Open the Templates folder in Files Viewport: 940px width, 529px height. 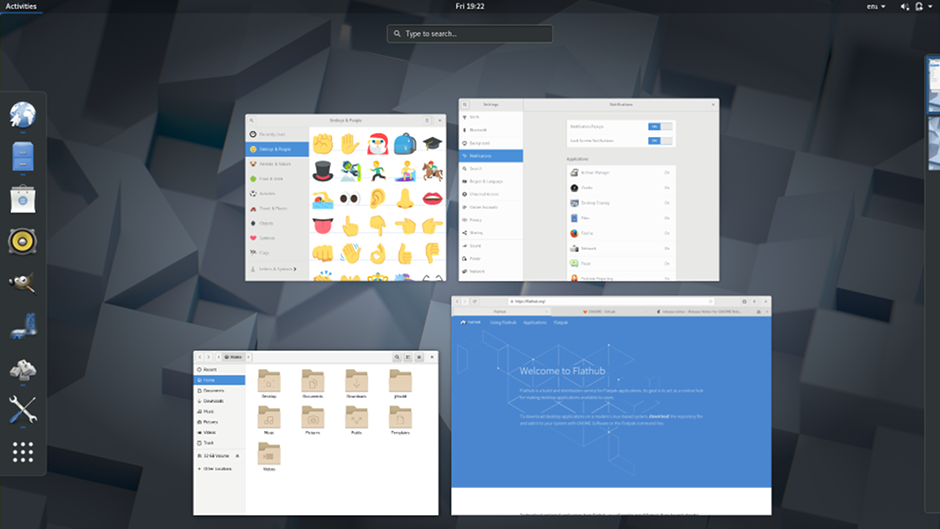400,420
